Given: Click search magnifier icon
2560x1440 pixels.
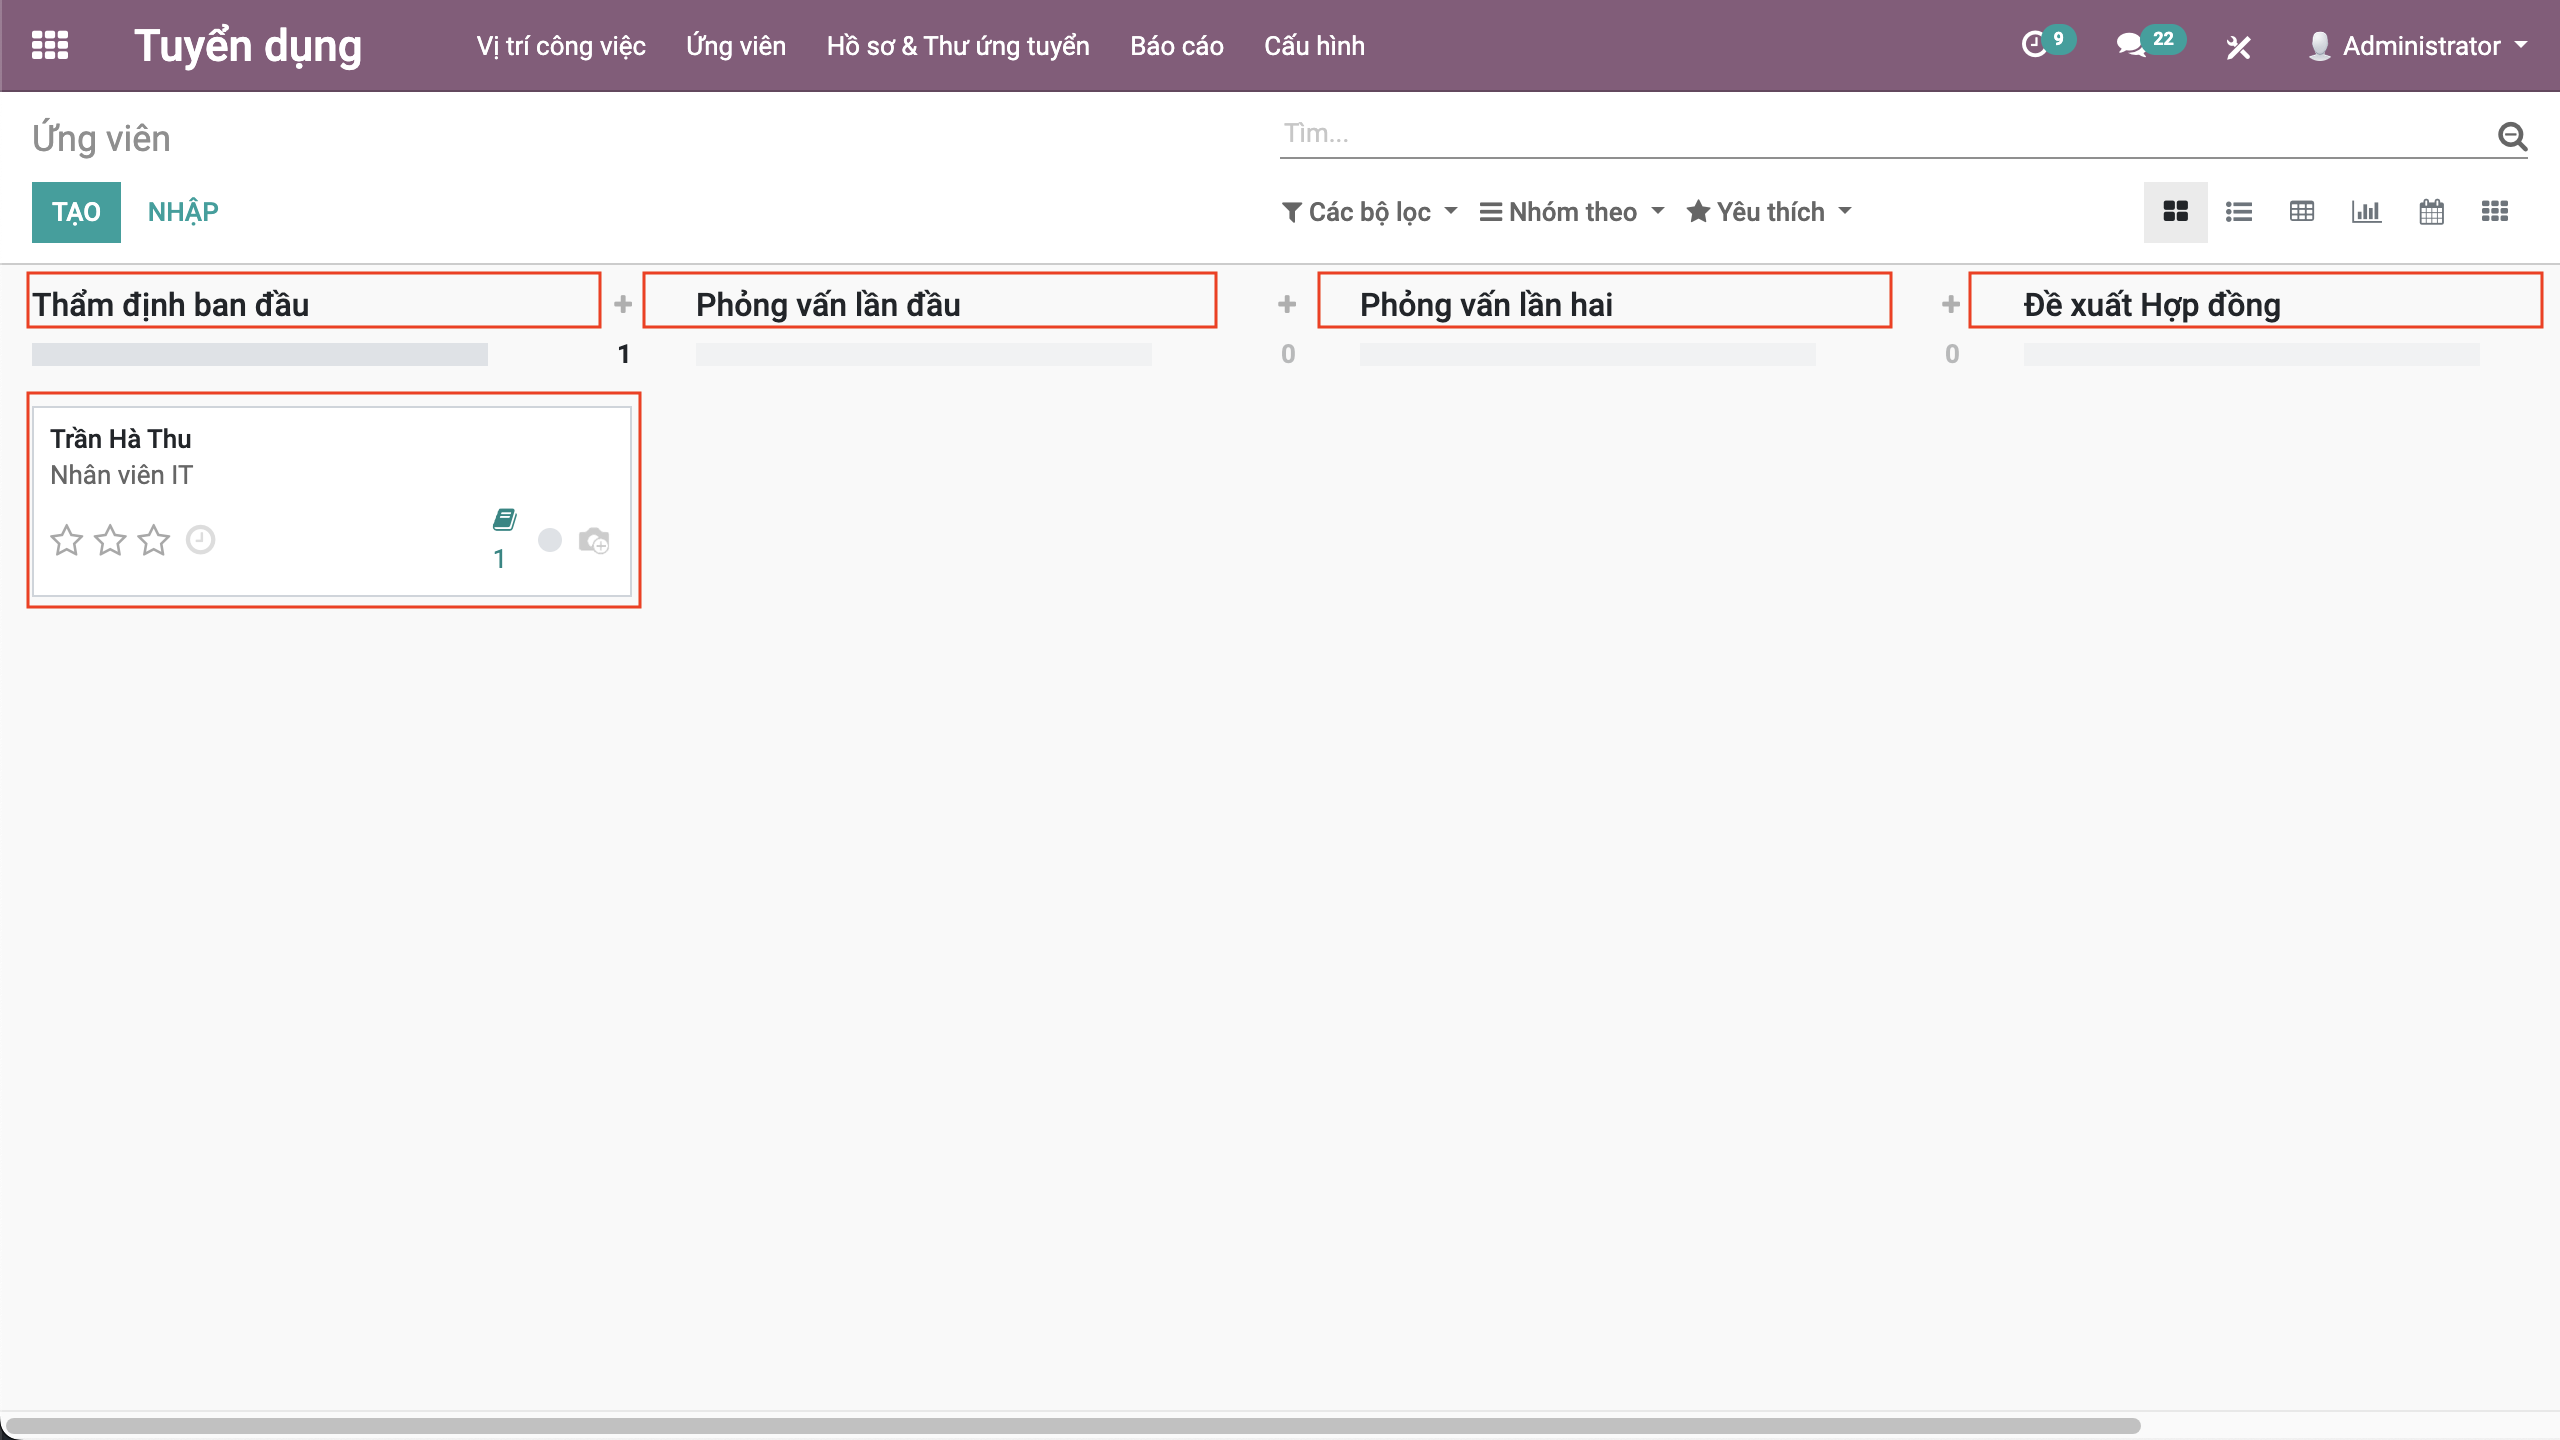Looking at the screenshot, I should click(2512, 135).
